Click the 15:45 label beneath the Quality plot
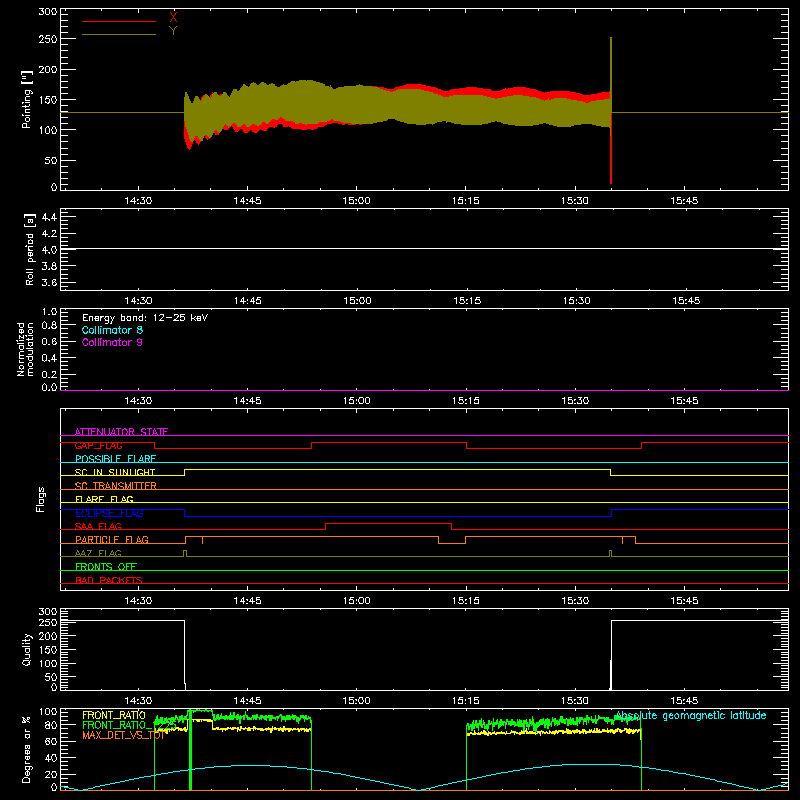 coord(684,701)
